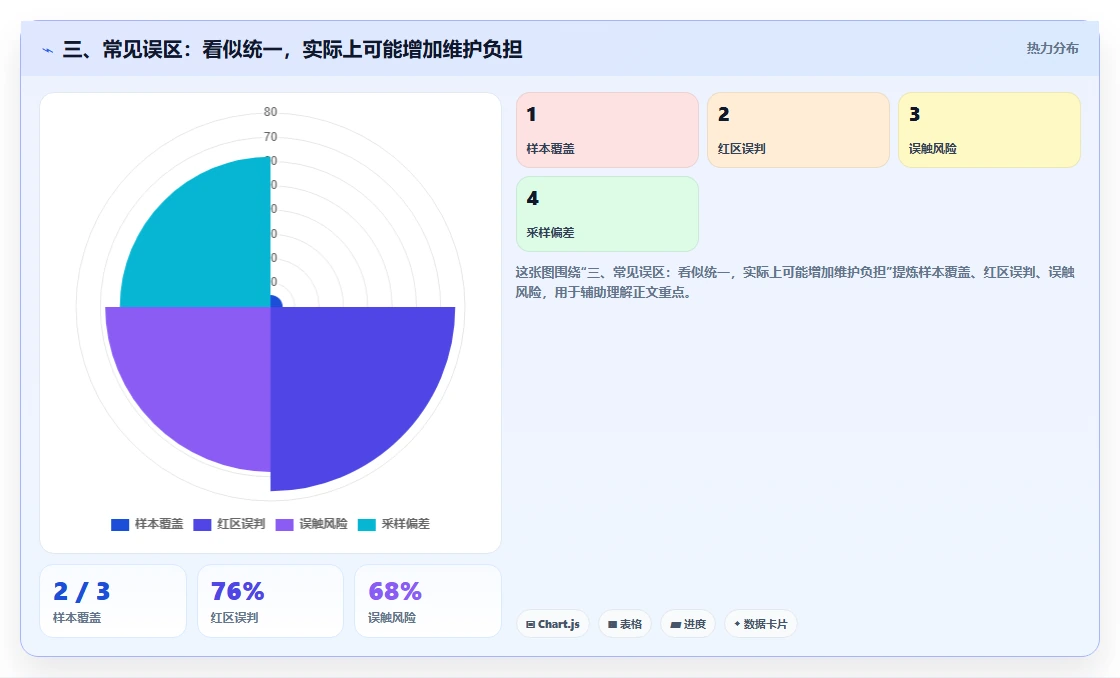This screenshot has width=1120, height=678.
Task: Click the icon inside 进度 chip
Action: pyautogui.click(x=676, y=624)
